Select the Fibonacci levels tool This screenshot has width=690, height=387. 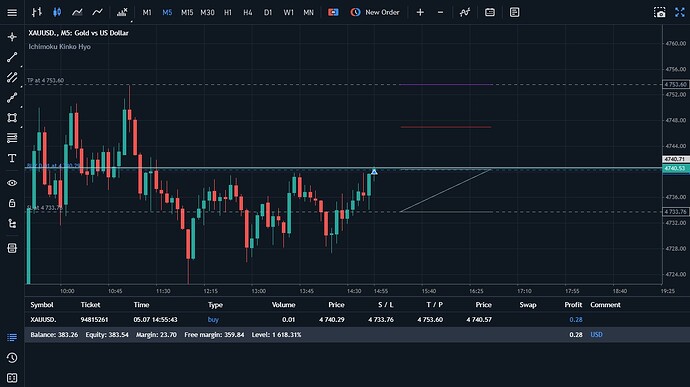coord(12,138)
